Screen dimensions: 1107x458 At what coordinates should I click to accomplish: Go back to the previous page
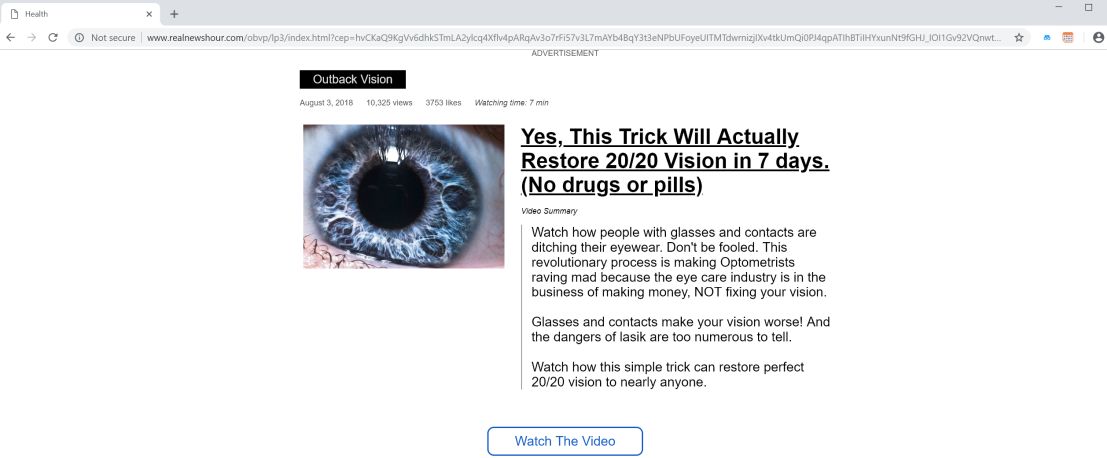[10, 37]
